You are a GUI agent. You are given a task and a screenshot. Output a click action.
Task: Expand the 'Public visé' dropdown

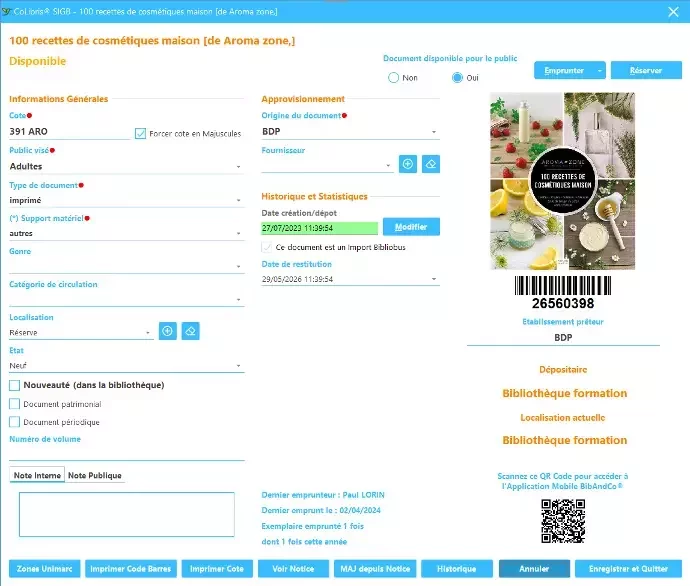[x=239, y=167]
